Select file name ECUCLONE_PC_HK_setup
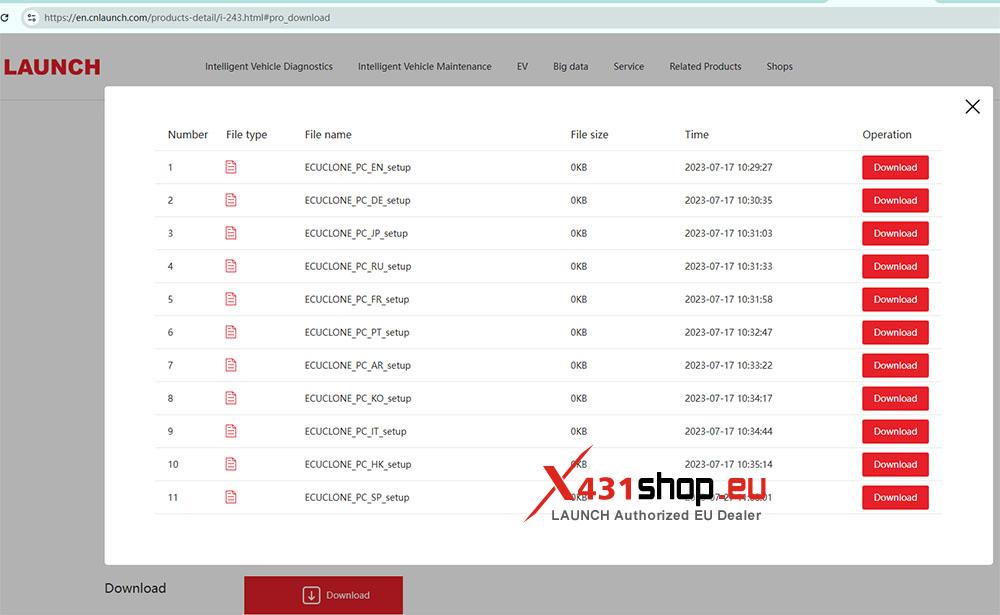The image size is (1000, 615). [358, 464]
